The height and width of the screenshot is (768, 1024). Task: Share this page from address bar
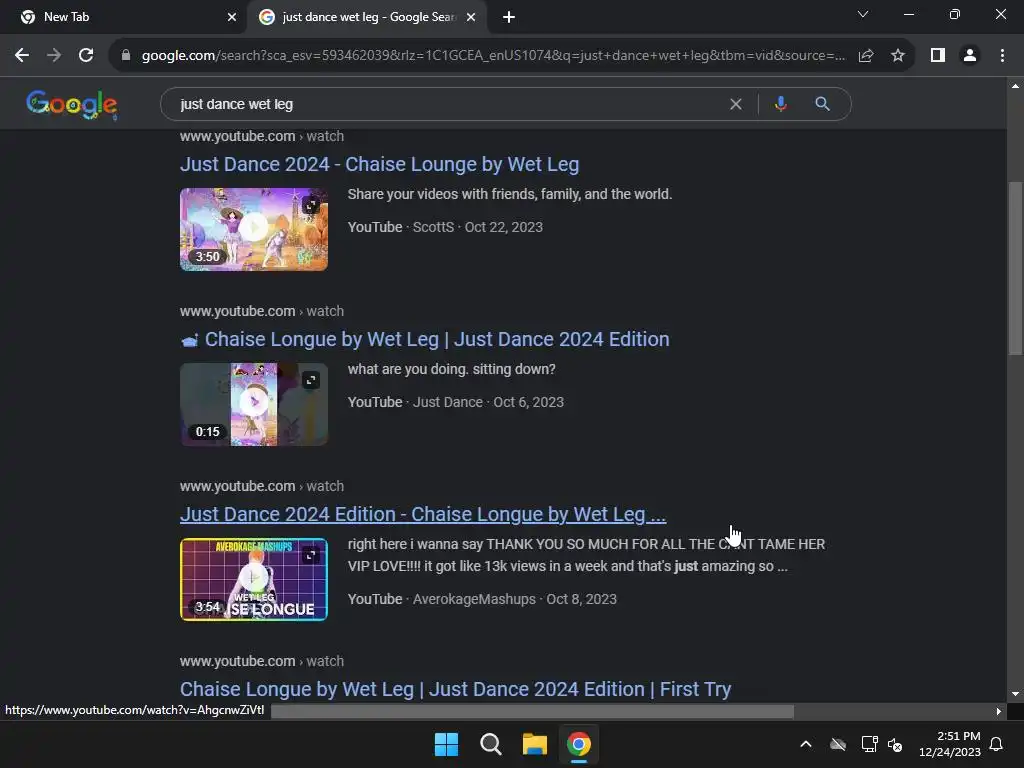(x=866, y=56)
